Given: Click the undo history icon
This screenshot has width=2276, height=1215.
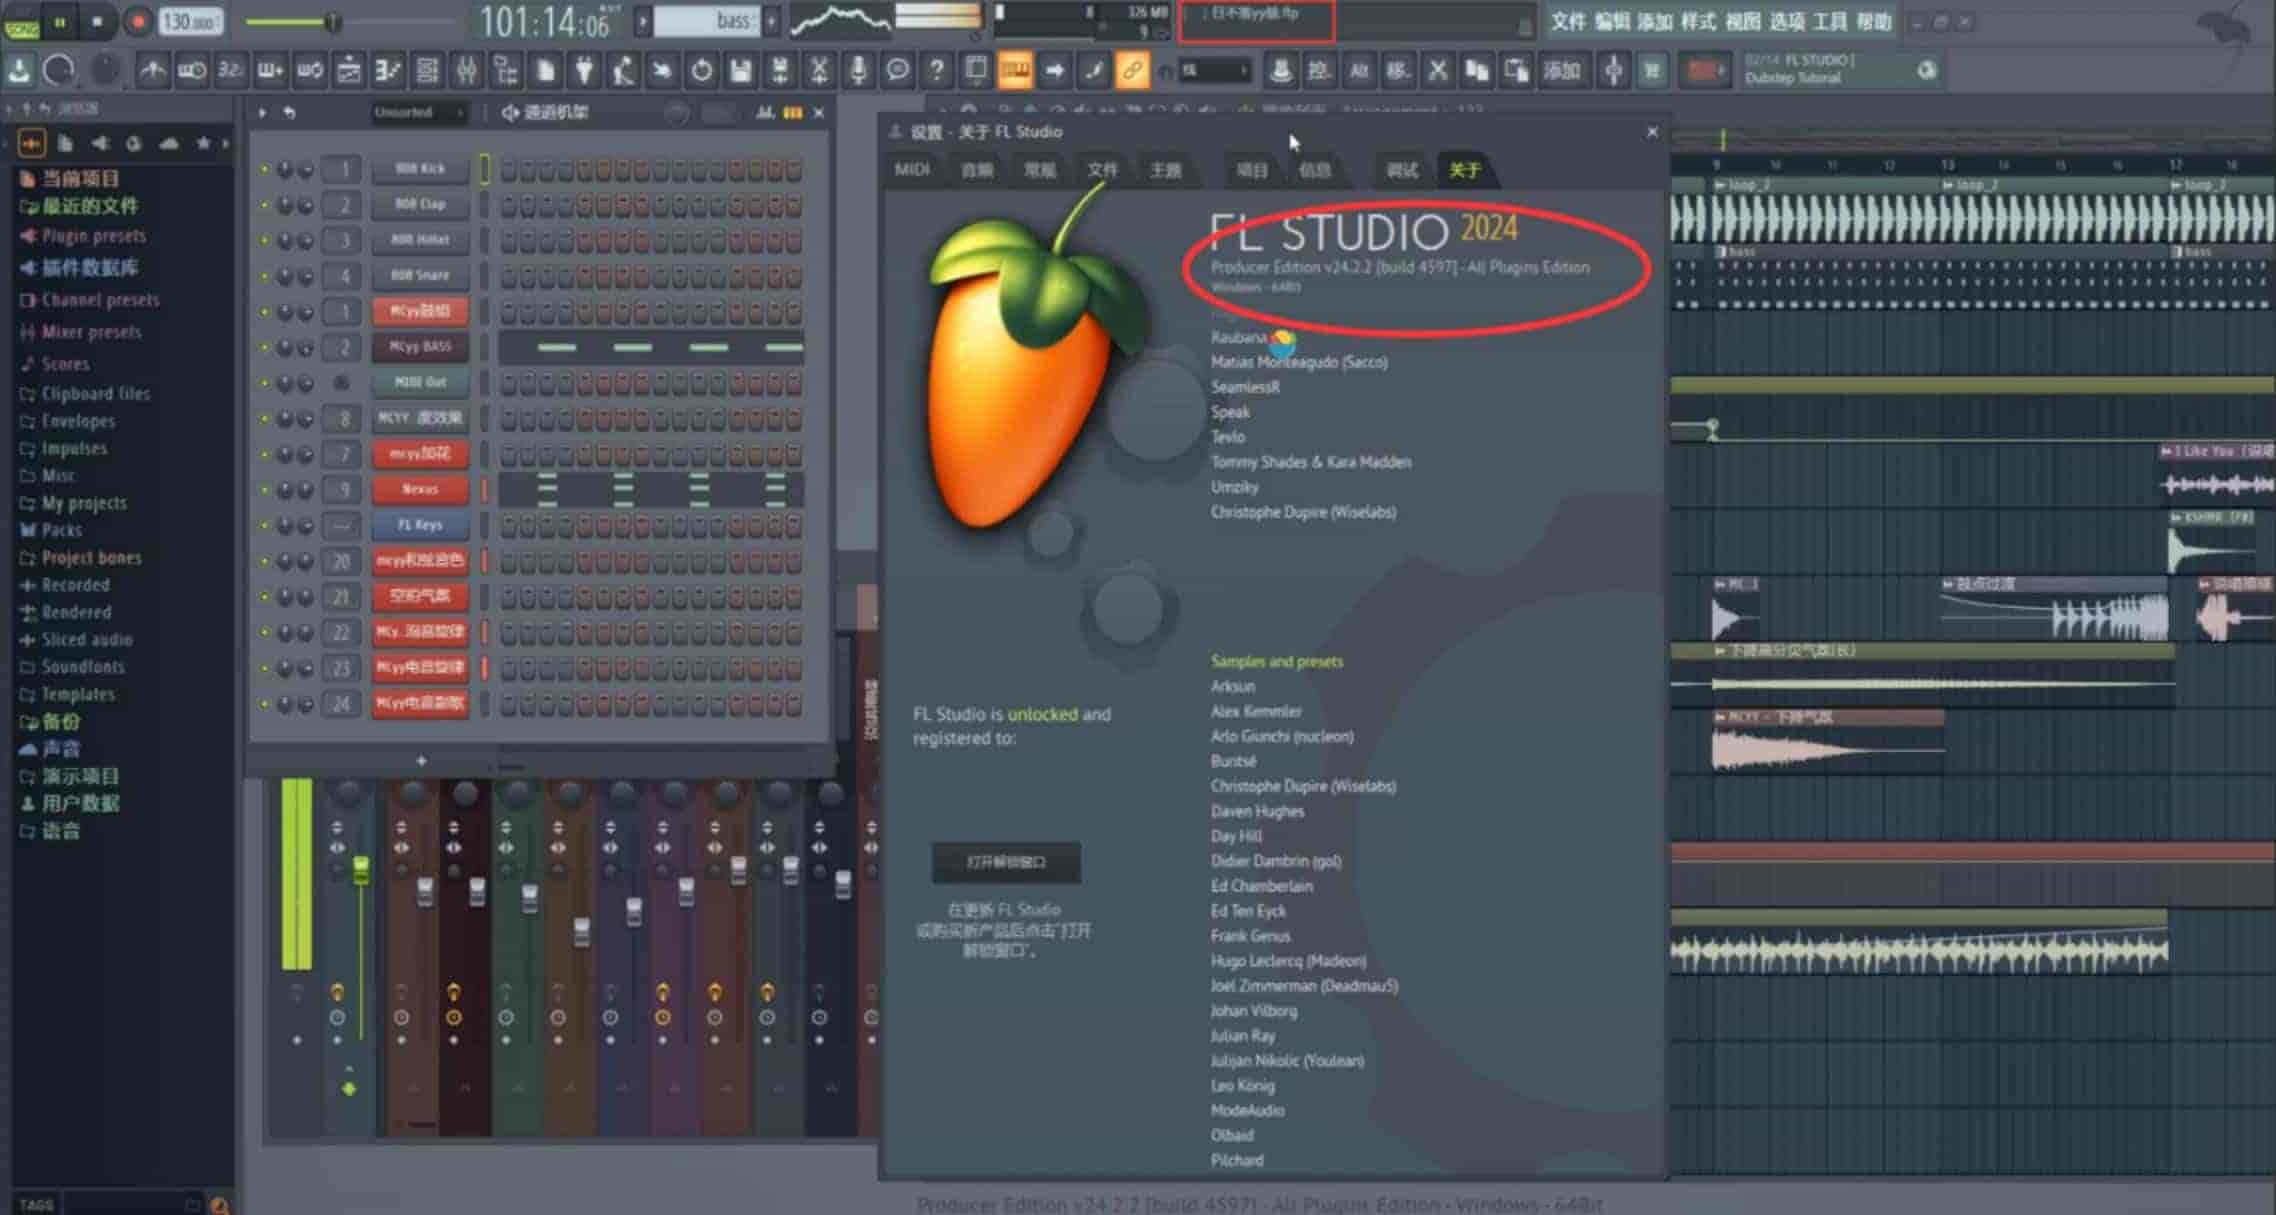Looking at the screenshot, I should click(x=60, y=70).
